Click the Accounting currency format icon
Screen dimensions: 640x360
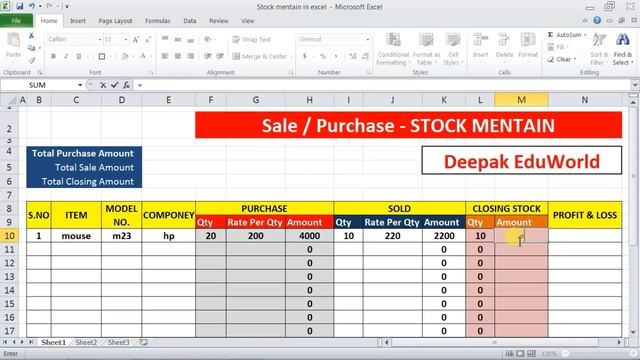304,56
